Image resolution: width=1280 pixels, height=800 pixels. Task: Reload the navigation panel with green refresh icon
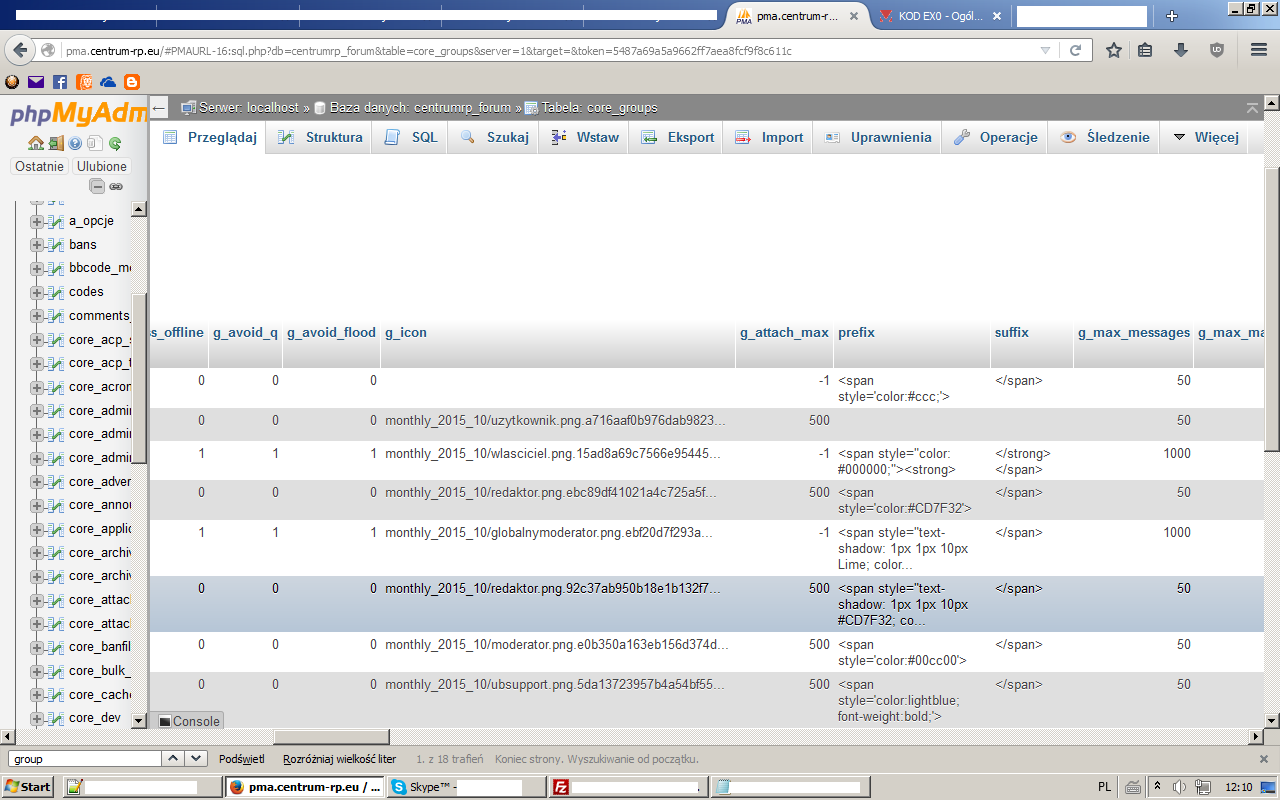tap(115, 143)
